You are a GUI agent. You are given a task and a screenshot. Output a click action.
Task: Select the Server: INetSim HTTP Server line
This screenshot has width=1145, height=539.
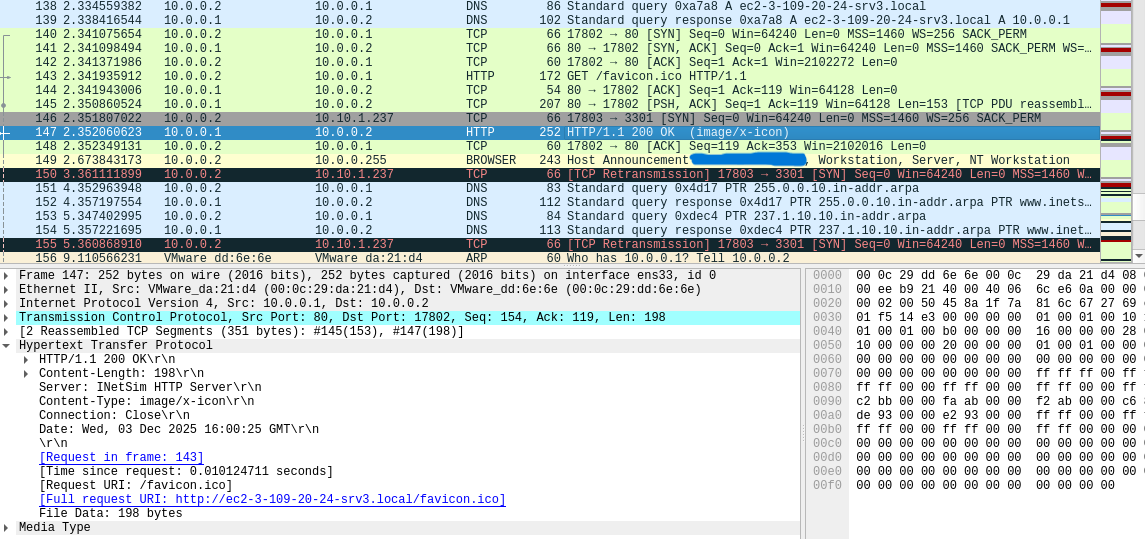click(x=150, y=387)
